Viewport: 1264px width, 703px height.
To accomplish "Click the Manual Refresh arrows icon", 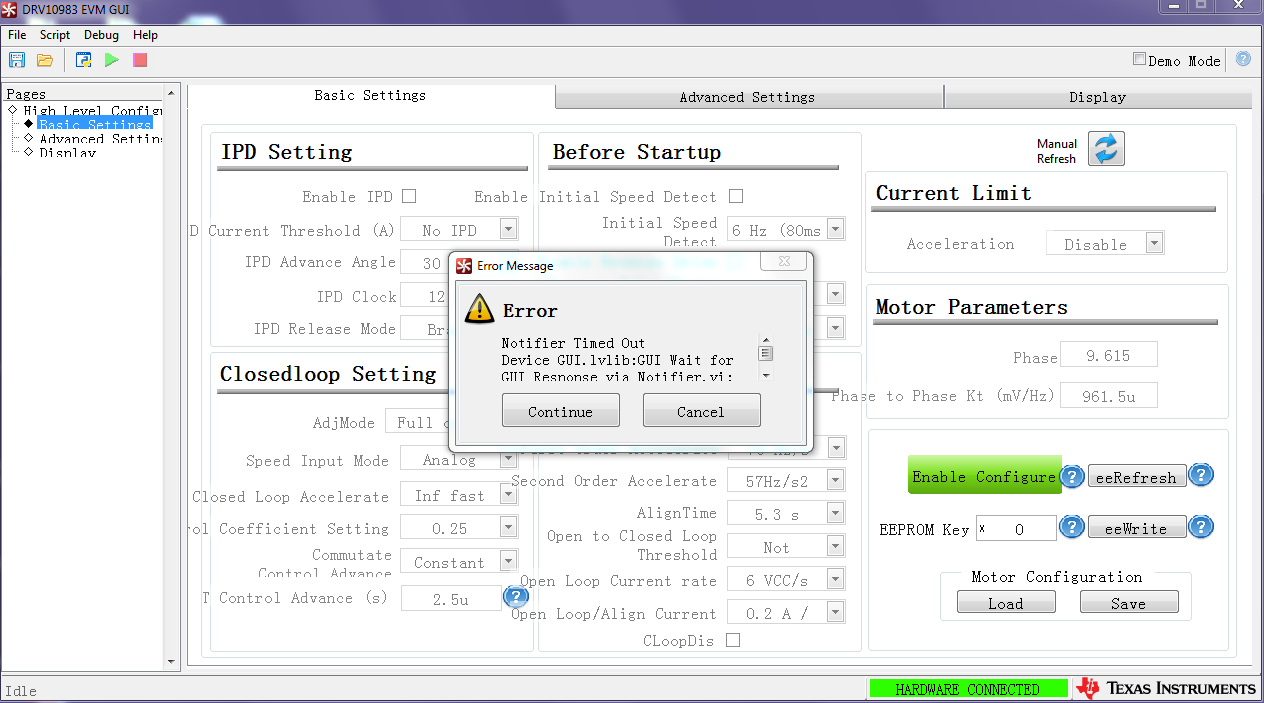I will coord(1106,149).
